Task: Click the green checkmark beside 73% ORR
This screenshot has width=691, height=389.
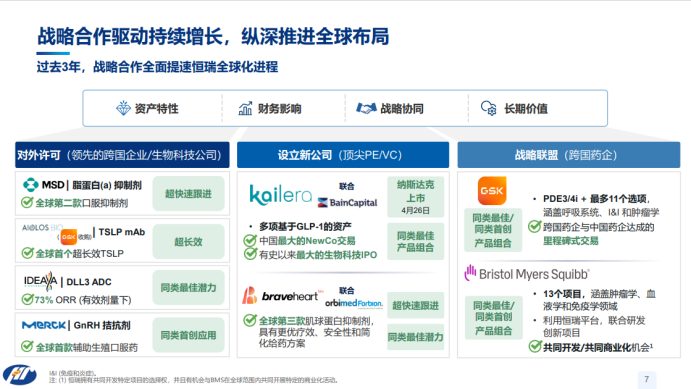Action: pyautogui.click(x=27, y=300)
